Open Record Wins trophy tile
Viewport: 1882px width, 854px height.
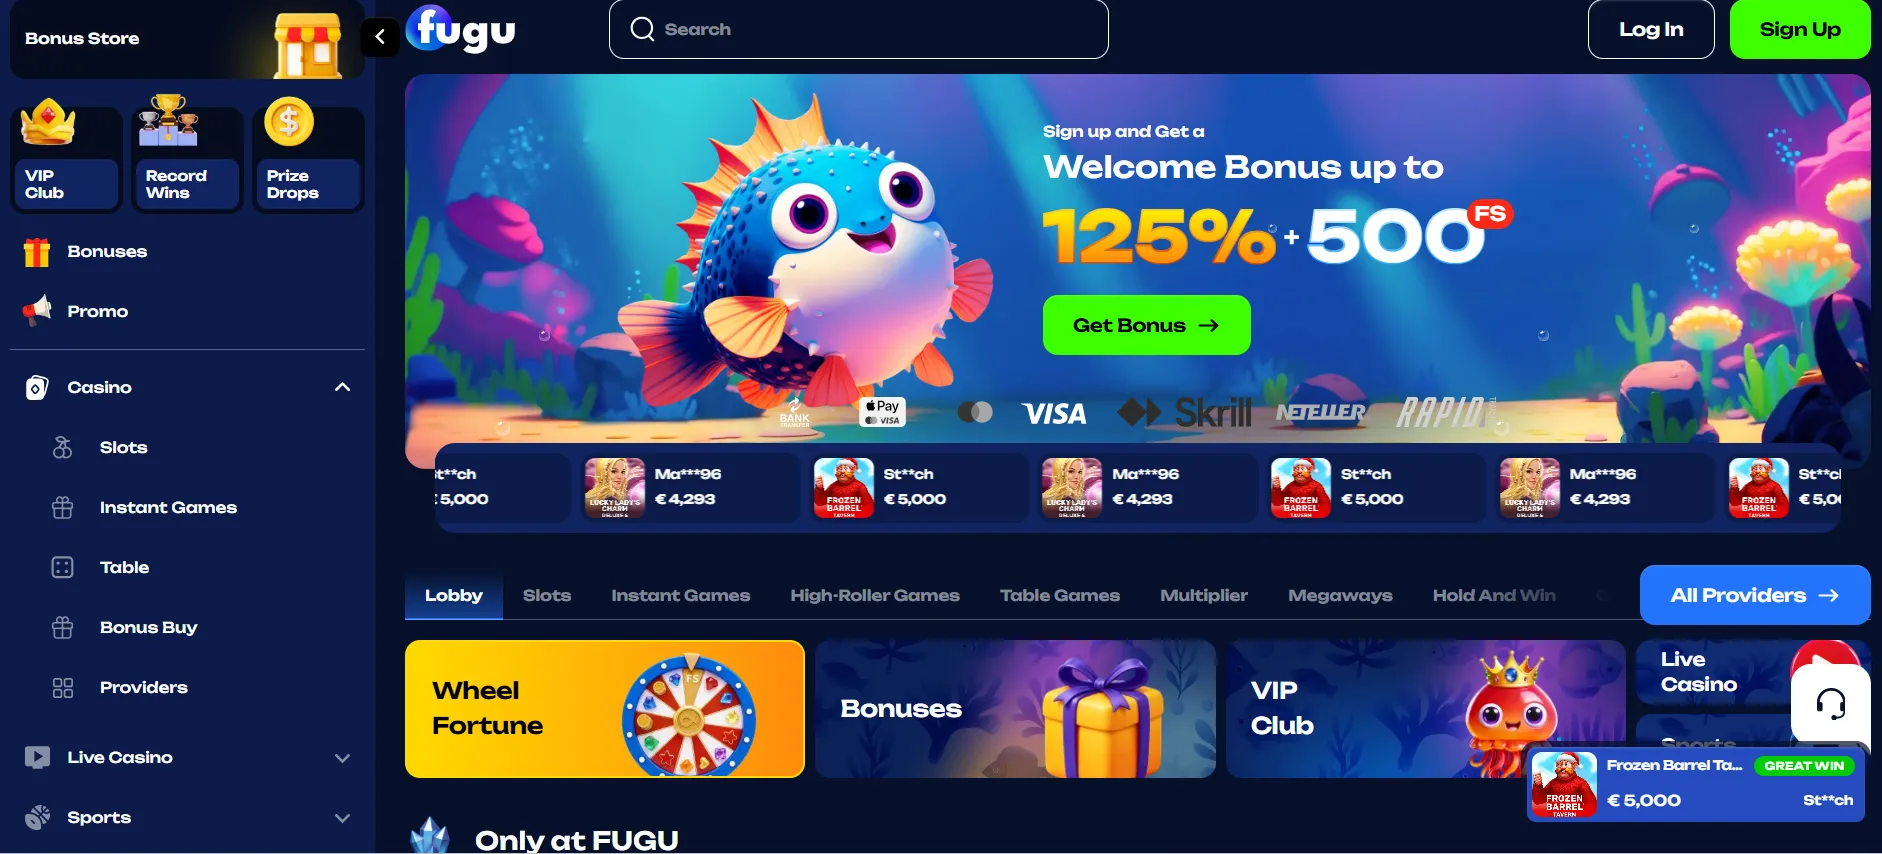point(187,157)
